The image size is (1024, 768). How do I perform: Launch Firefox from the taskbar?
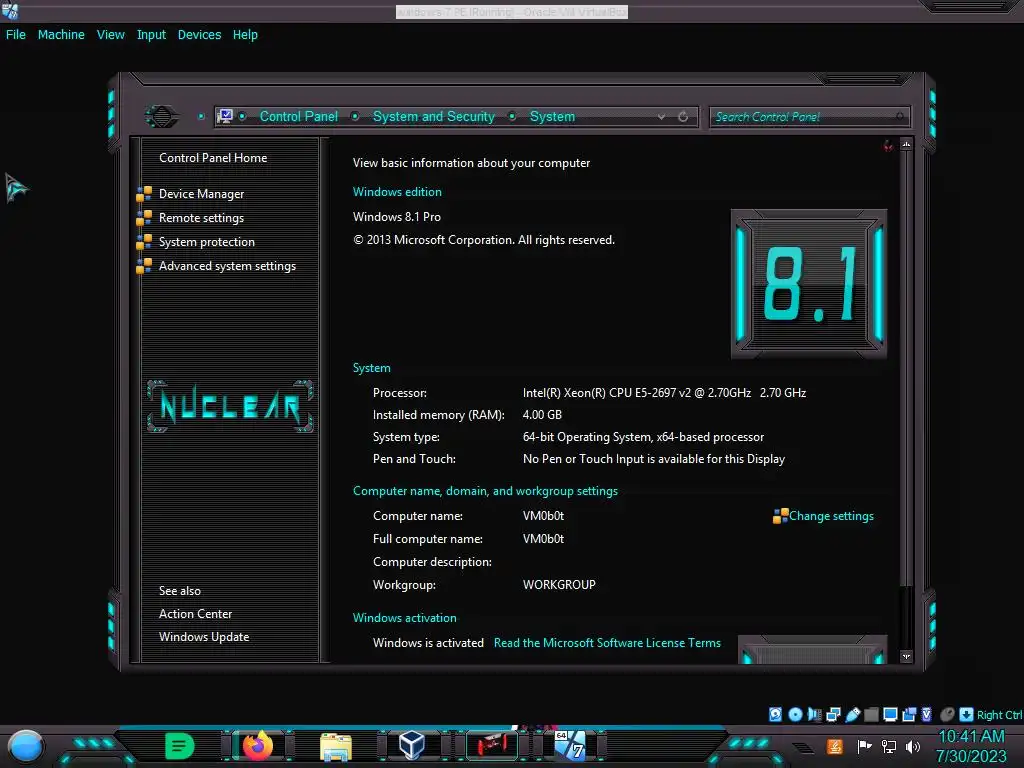point(257,746)
